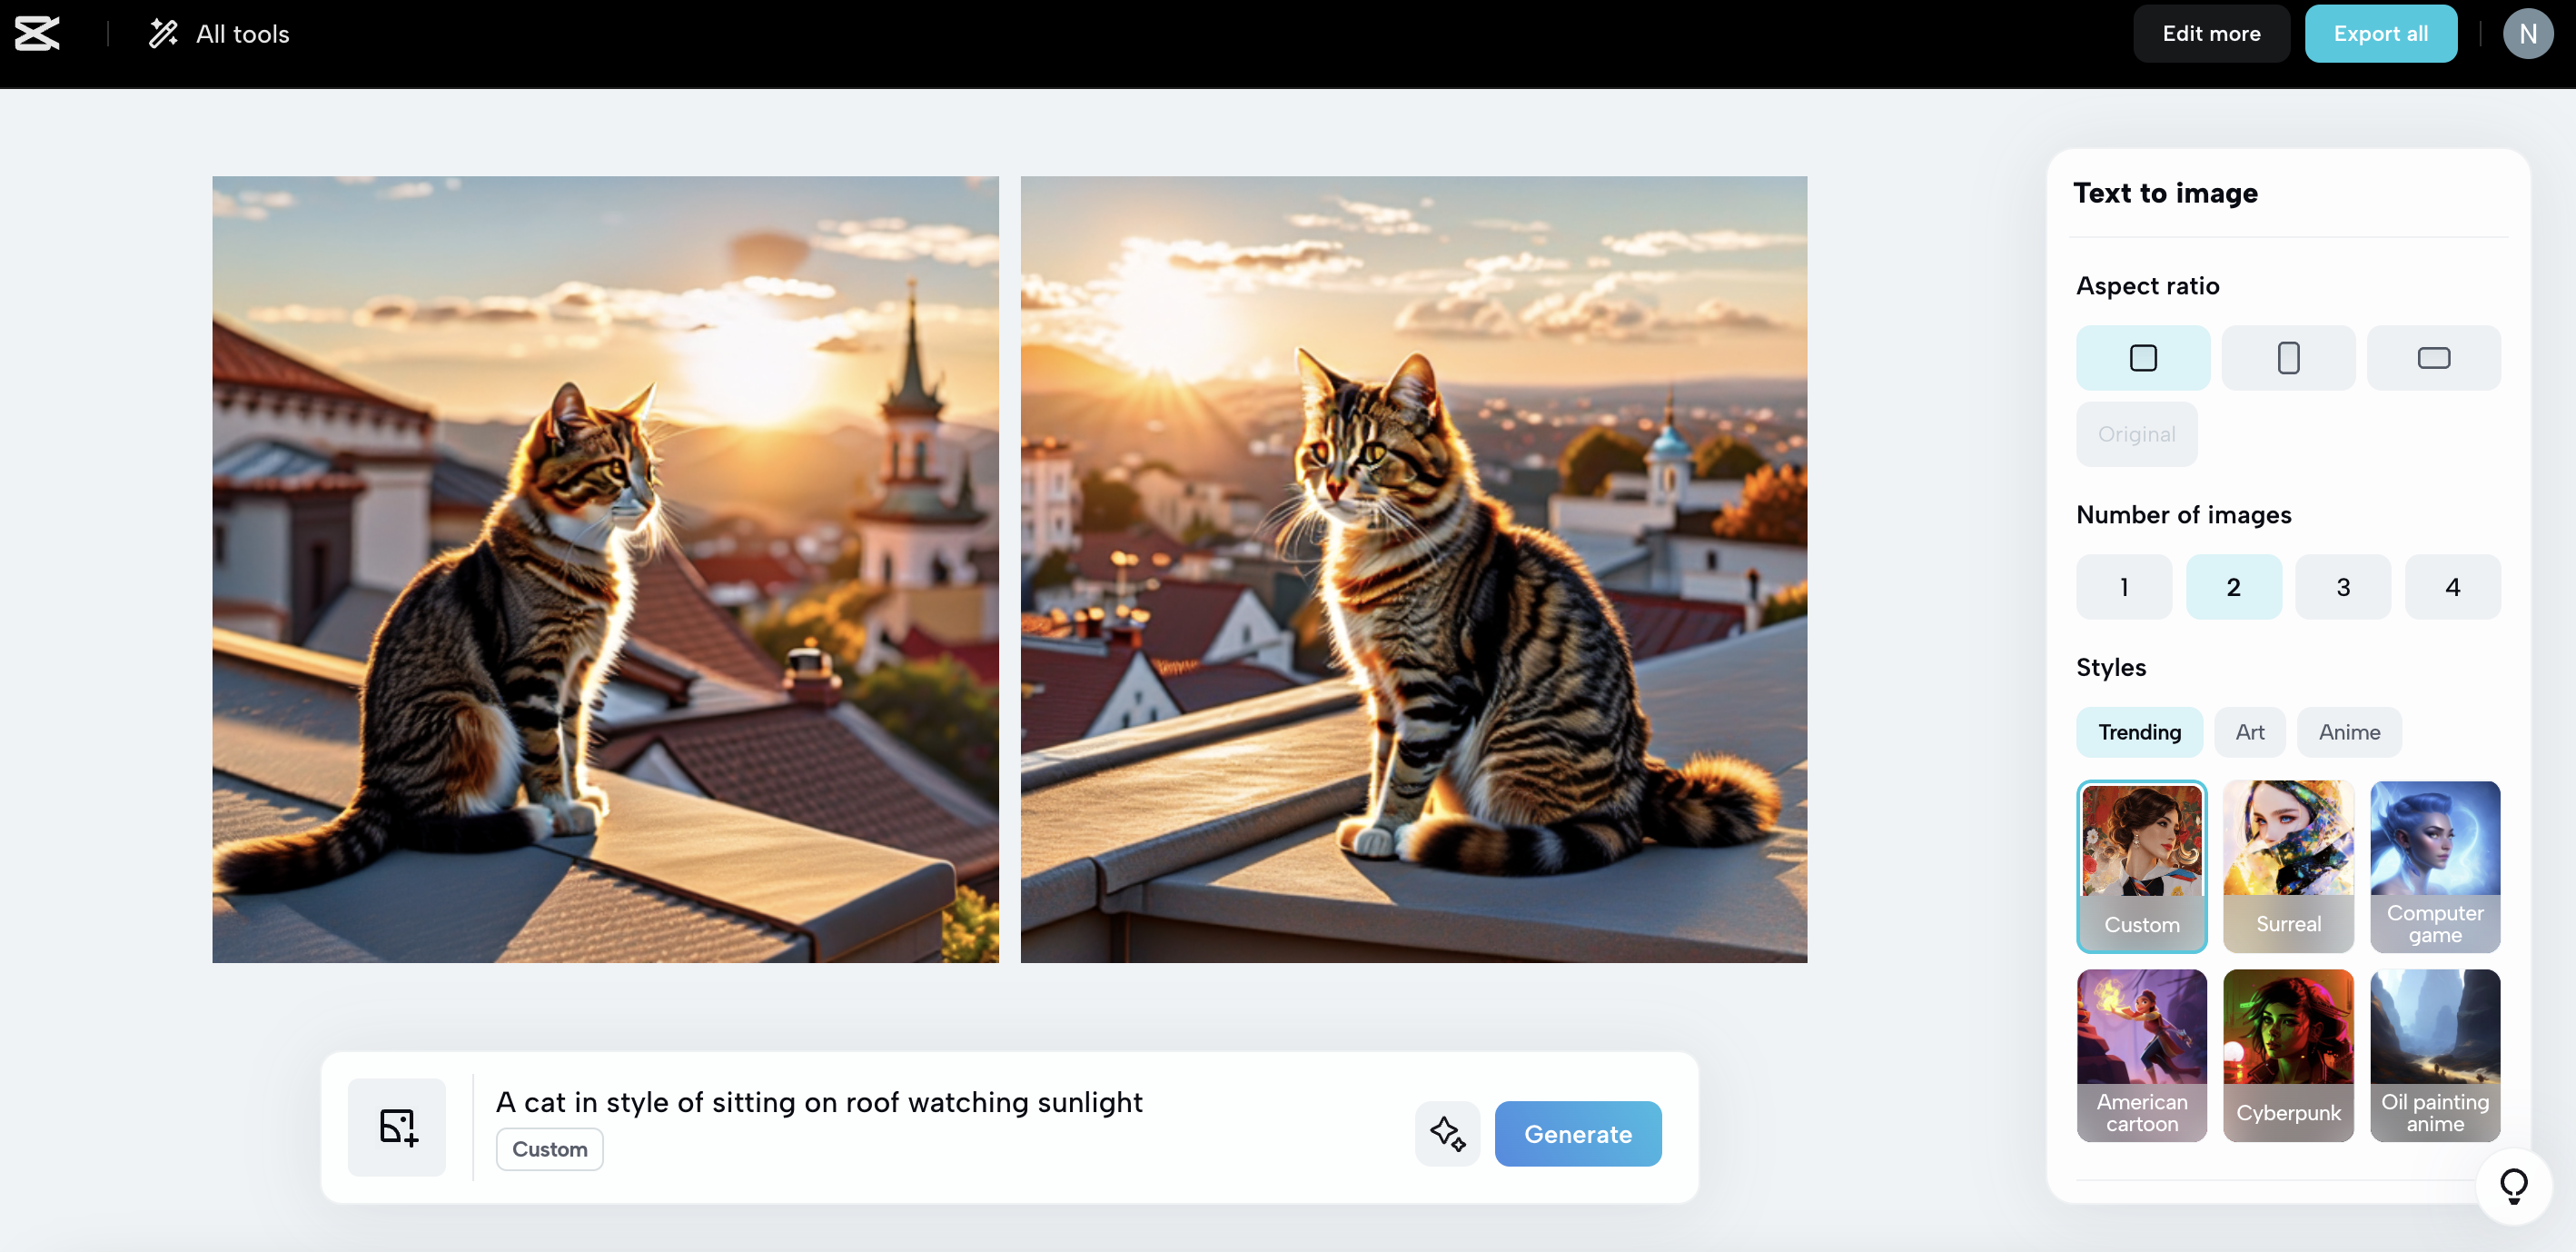2576x1252 pixels.
Task: Click the sparkle prompt enhance icon
Action: click(x=1446, y=1133)
